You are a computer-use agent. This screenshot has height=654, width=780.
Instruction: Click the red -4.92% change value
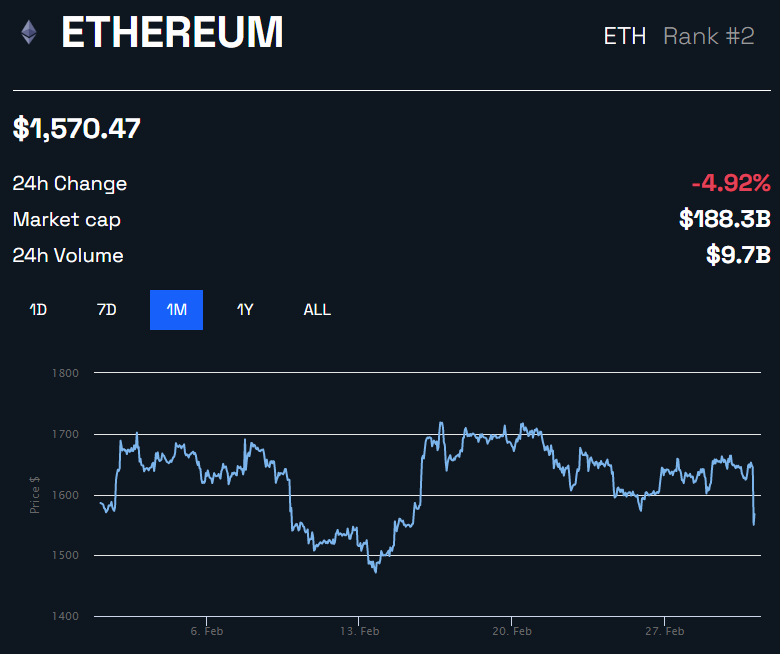click(x=730, y=183)
